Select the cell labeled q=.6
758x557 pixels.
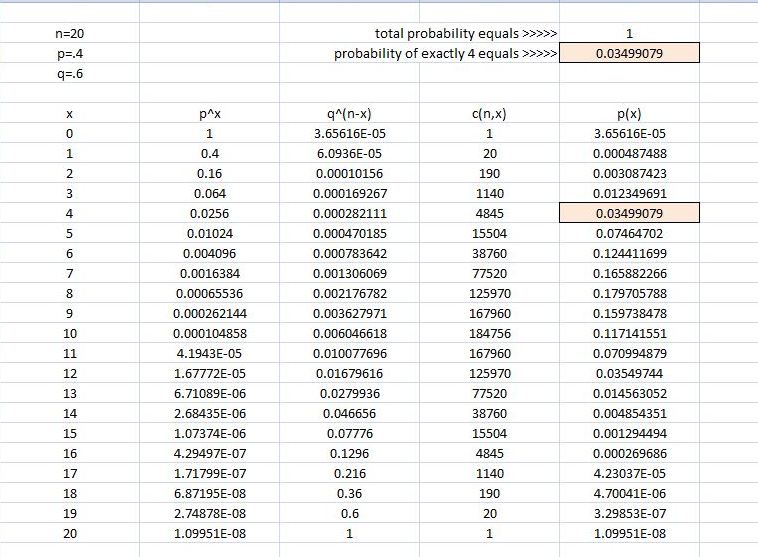click(70, 73)
